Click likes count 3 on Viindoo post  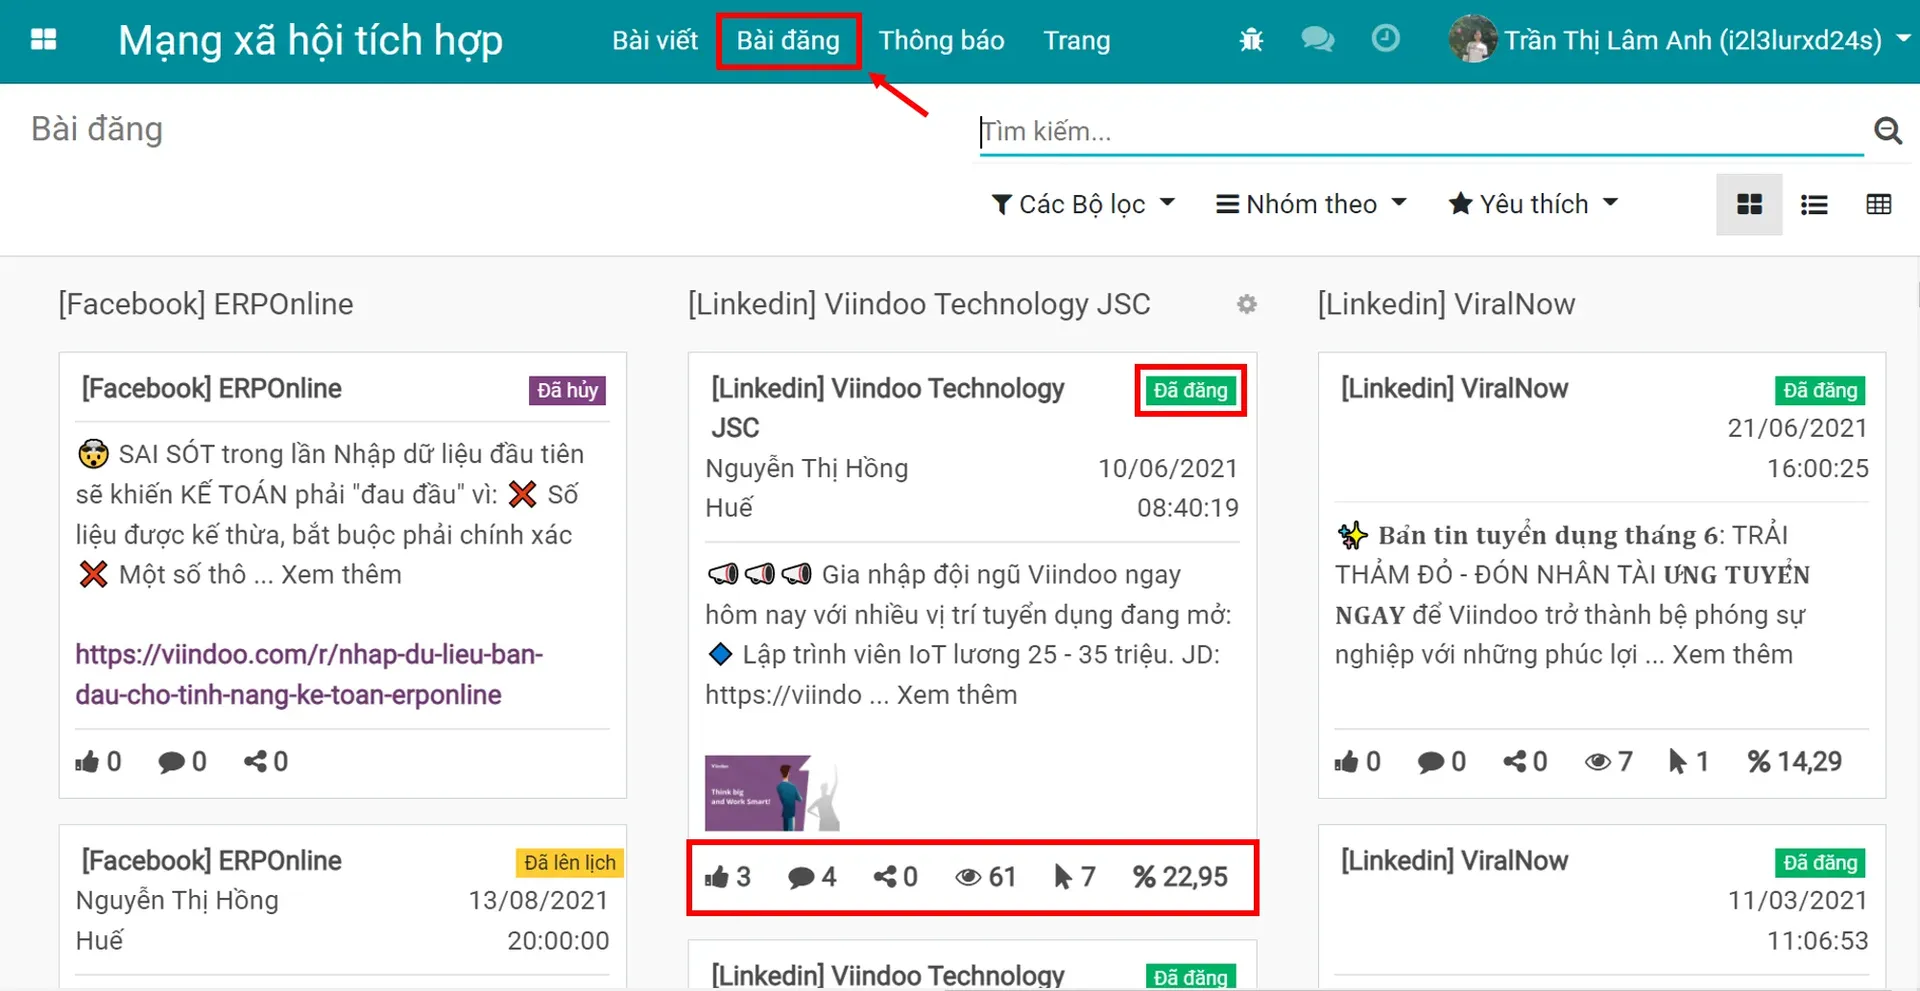[727, 877]
